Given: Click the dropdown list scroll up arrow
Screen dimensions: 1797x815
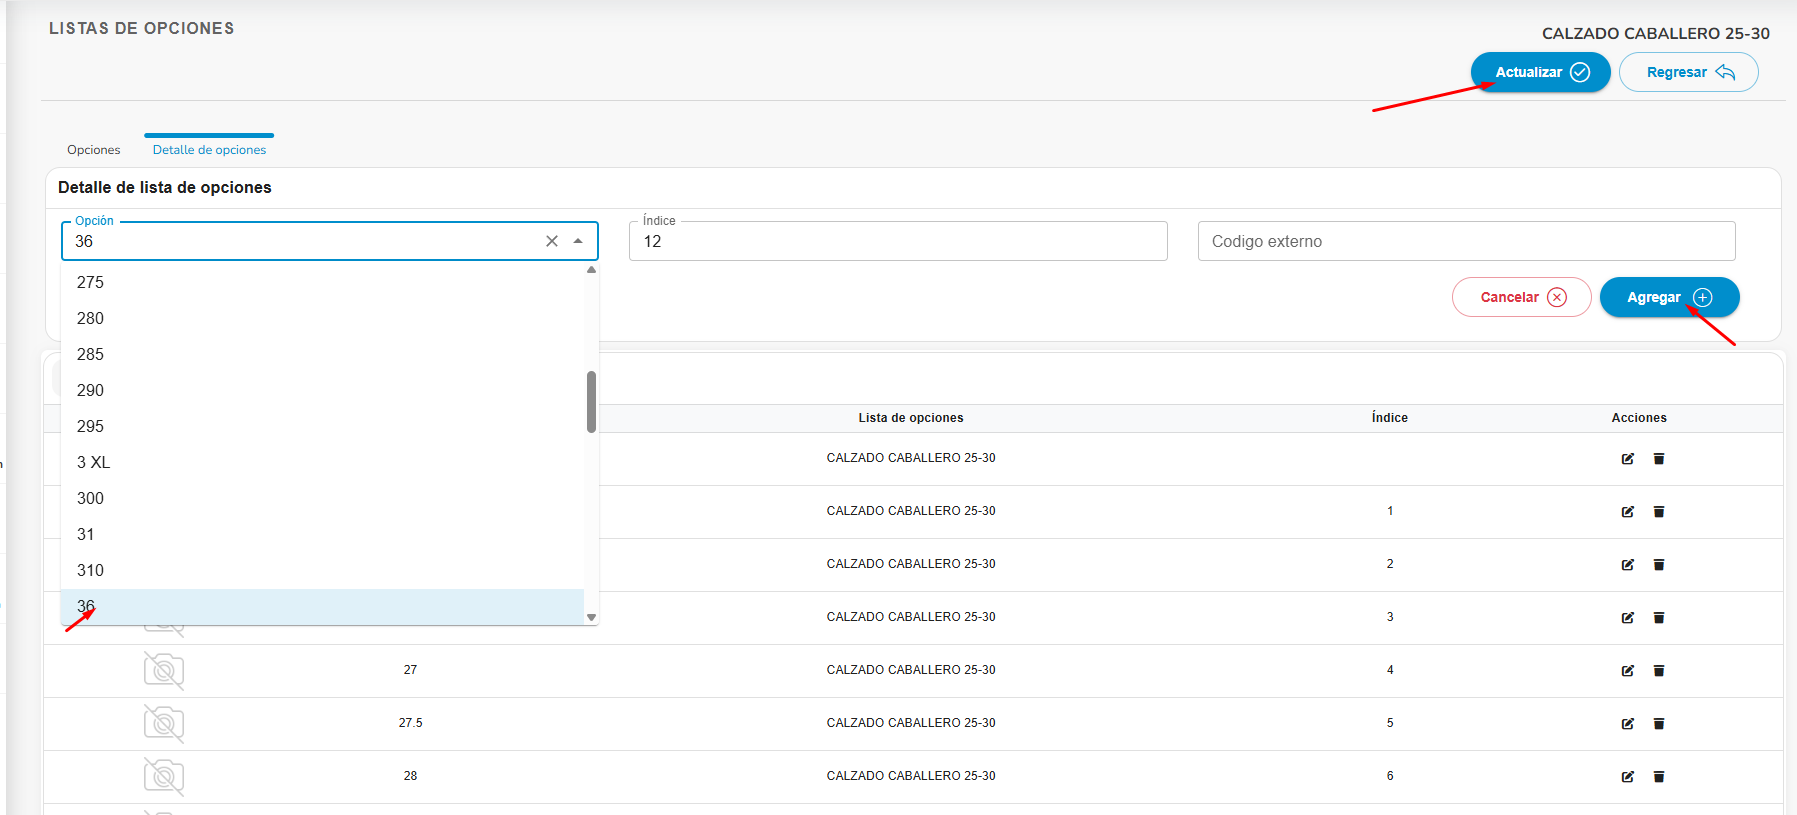Looking at the screenshot, I should coord(591,270).
